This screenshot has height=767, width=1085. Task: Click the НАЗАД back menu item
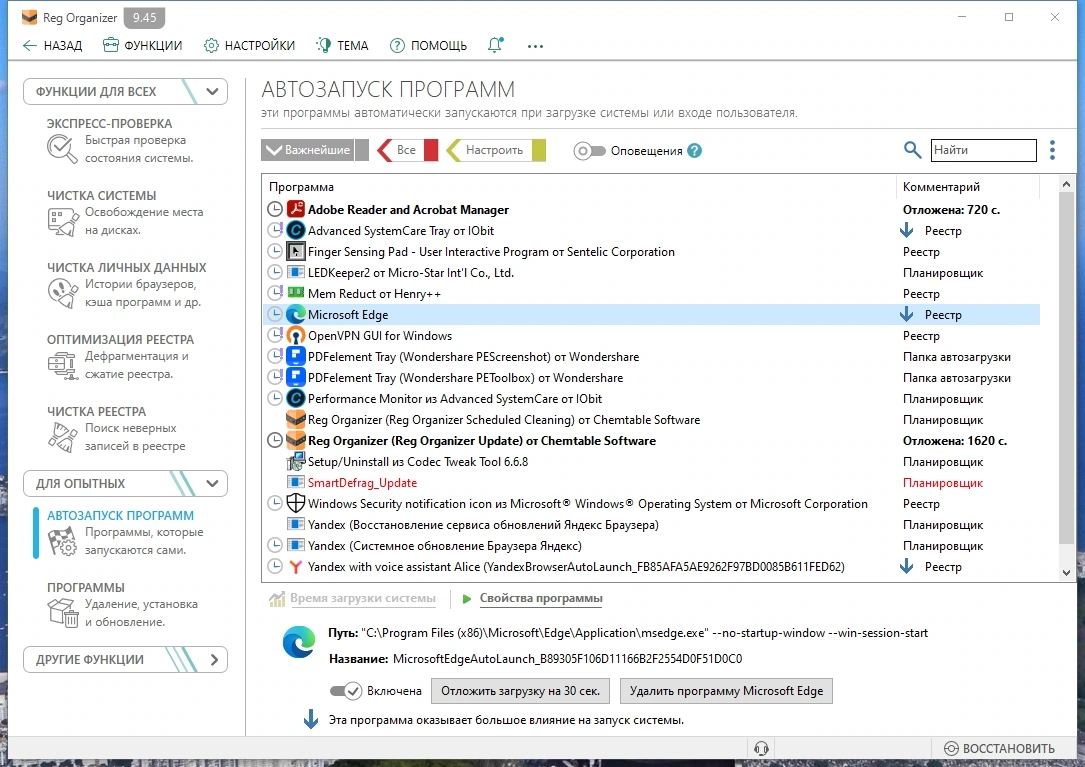(x=53, y=46)
